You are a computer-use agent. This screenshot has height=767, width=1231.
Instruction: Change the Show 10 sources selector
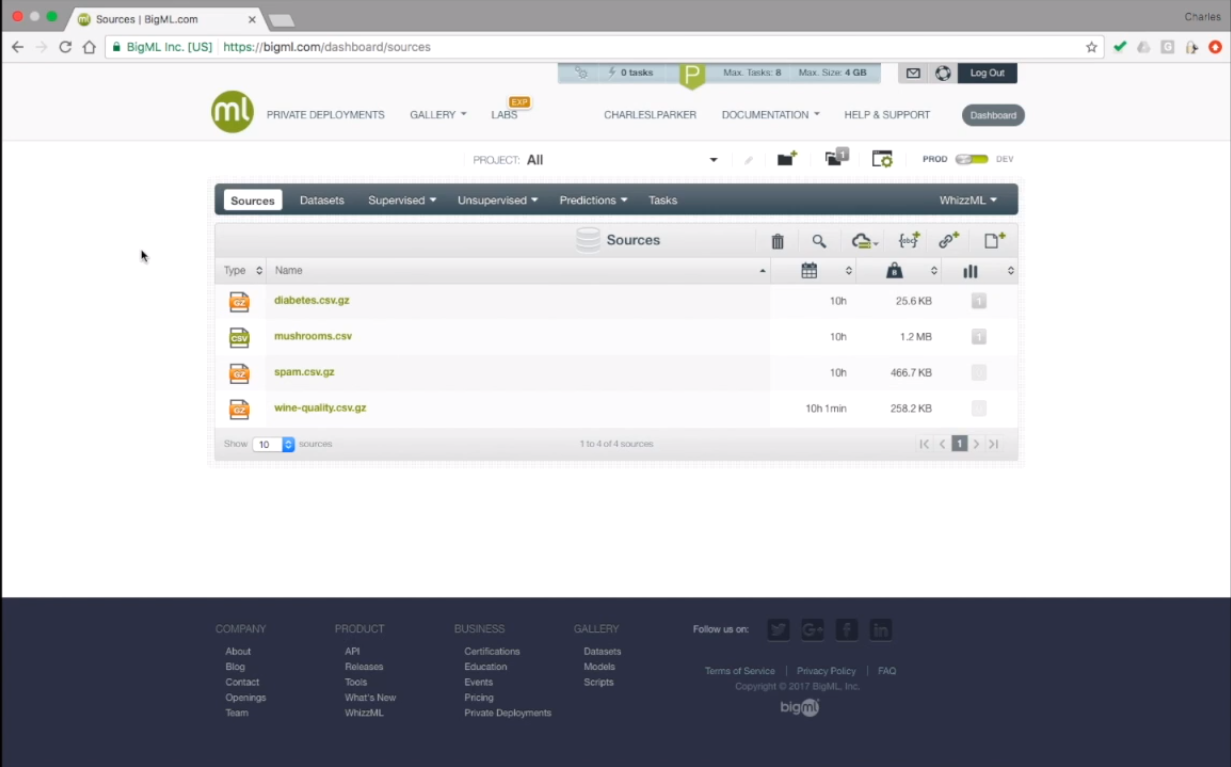coord(273,444)
